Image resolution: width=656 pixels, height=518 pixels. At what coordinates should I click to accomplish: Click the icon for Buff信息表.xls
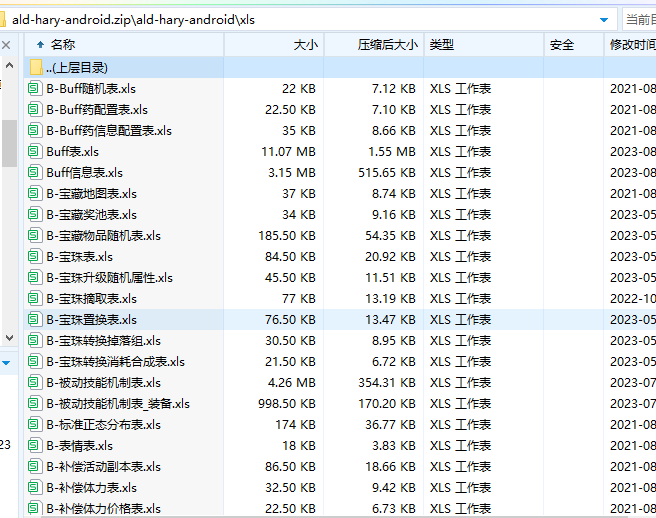(36, 172)
